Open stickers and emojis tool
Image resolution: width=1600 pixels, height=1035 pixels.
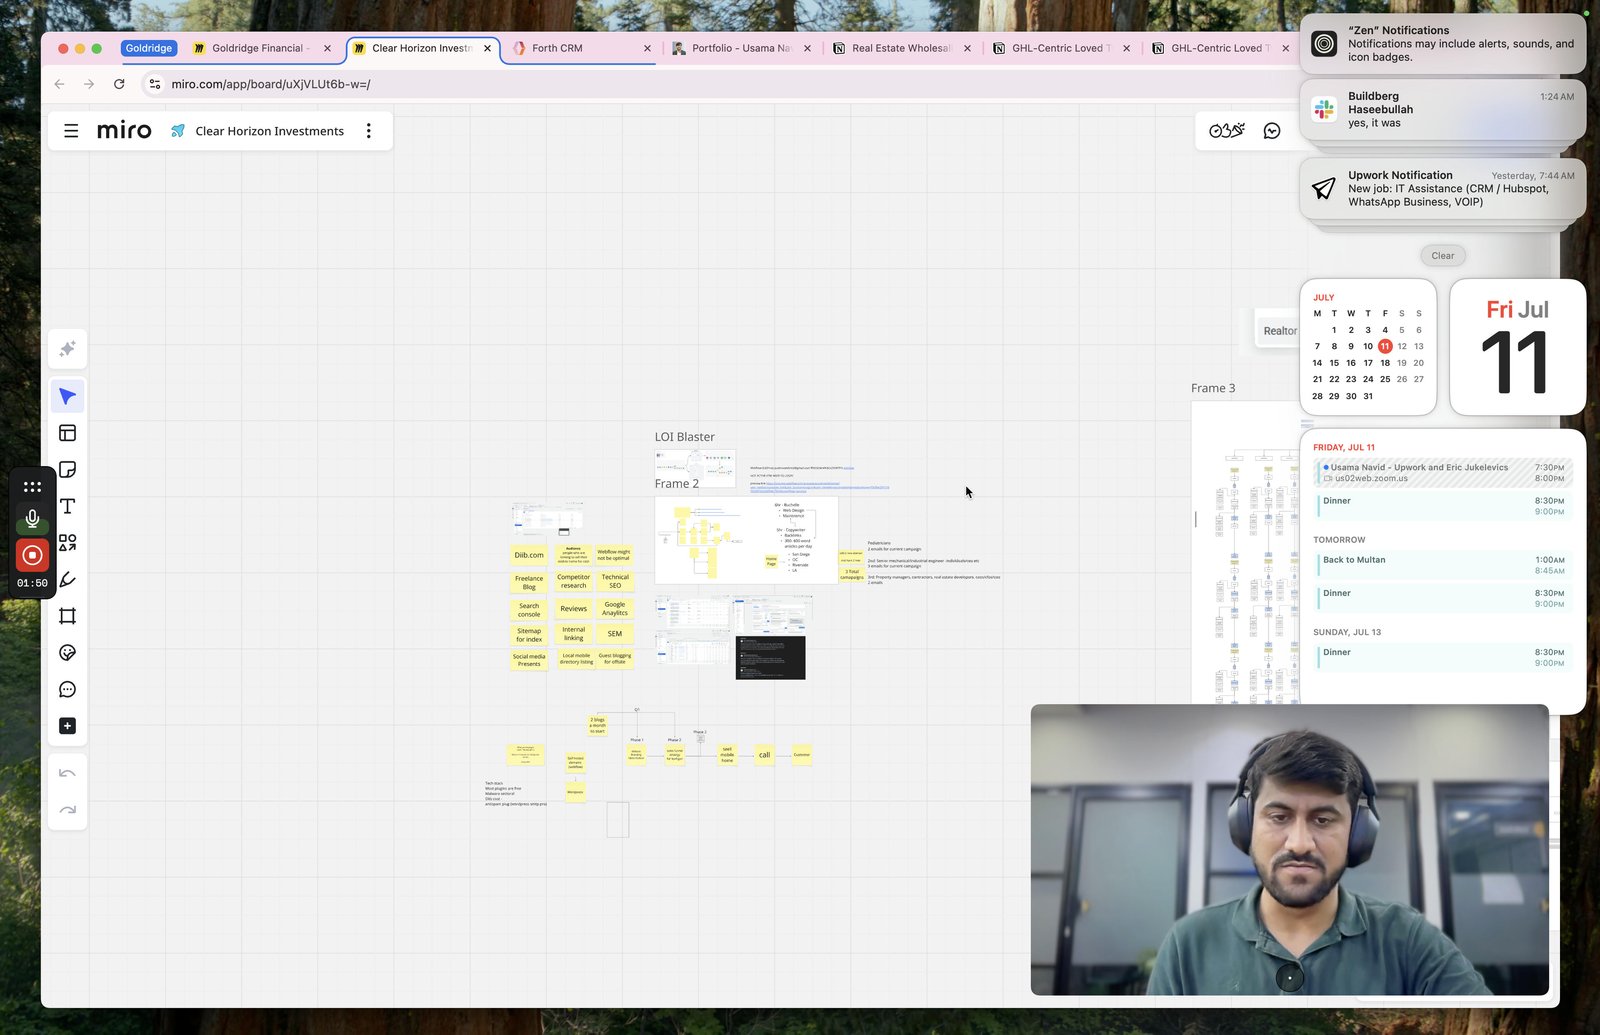[67, 653]
